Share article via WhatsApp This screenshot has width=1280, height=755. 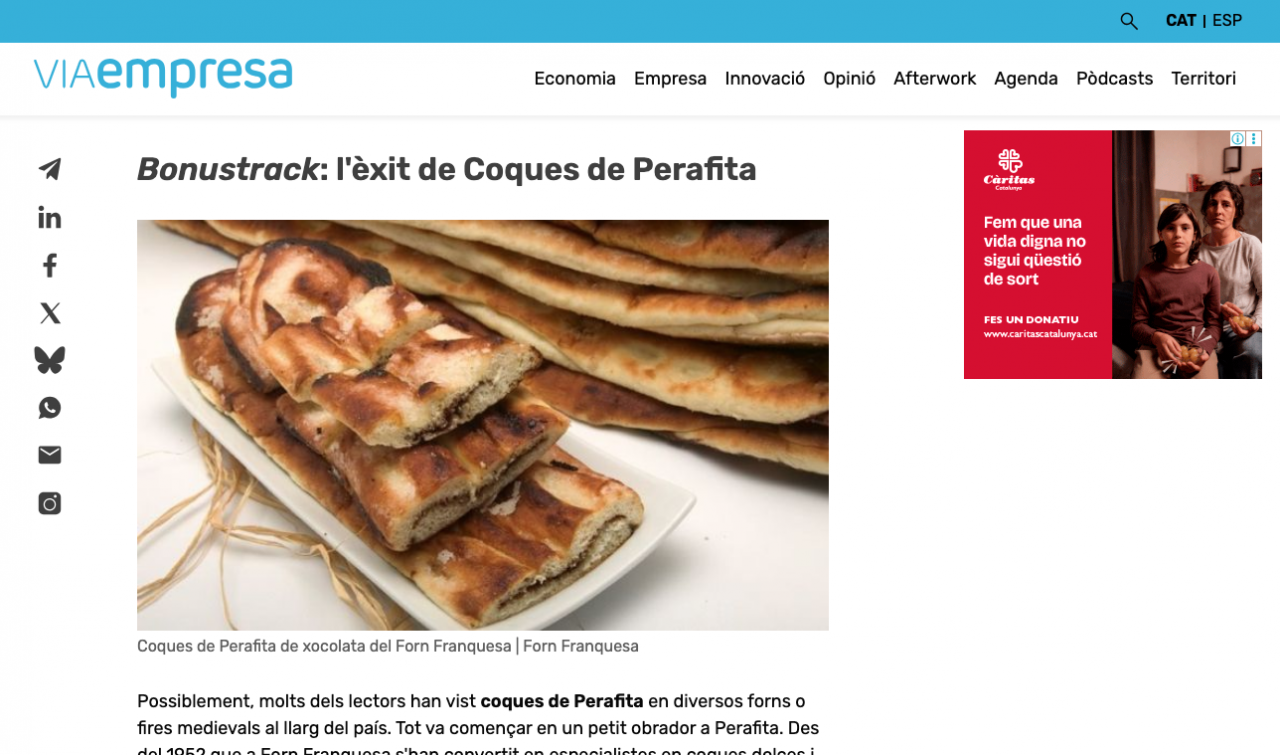pos(49,408)
